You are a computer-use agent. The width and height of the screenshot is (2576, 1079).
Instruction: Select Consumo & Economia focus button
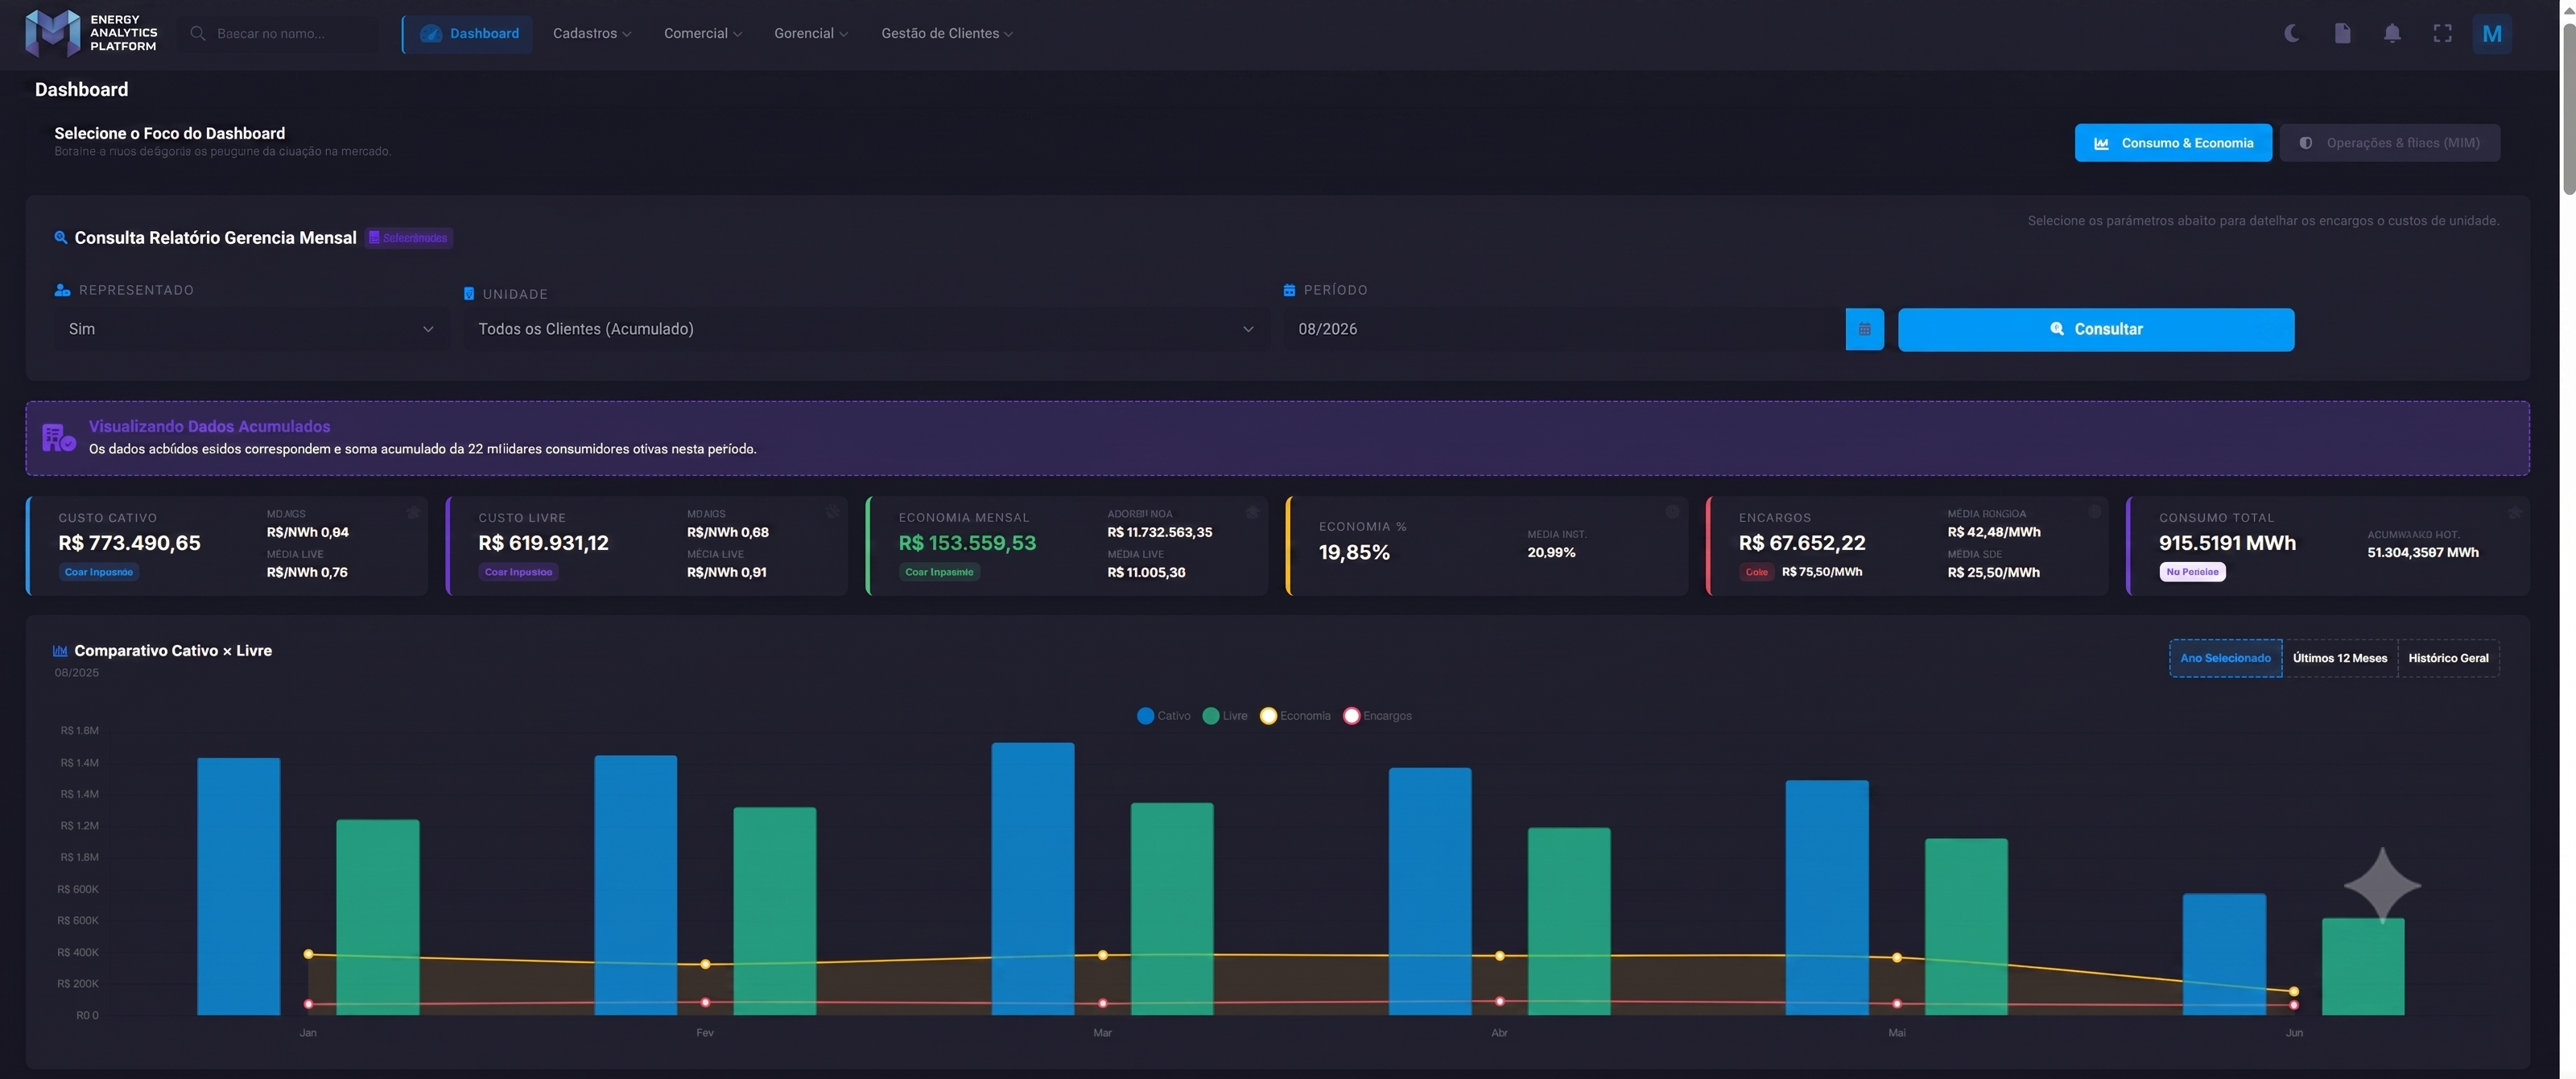click(x=2173, y=143)
